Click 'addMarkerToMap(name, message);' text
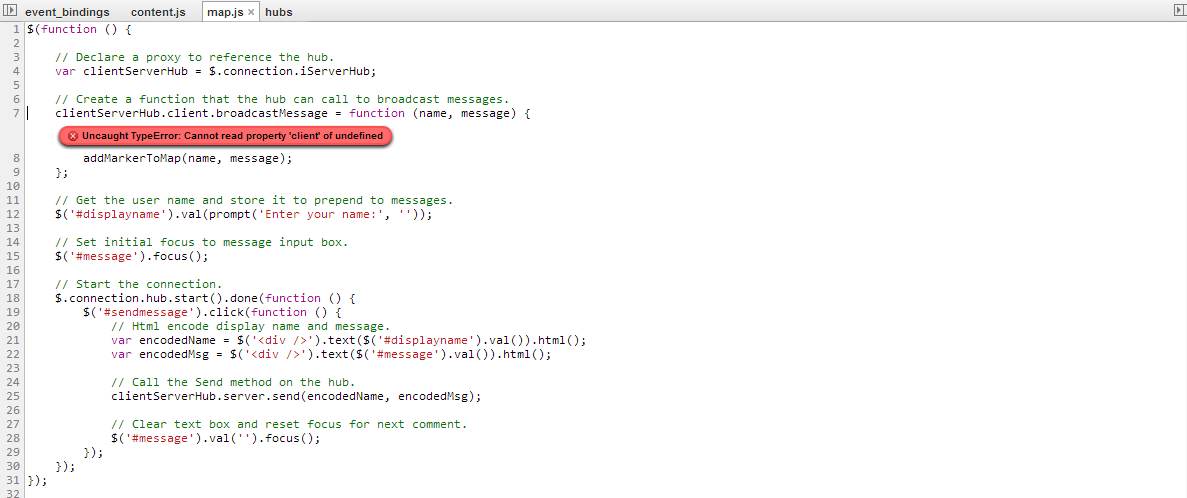The height and width of the screenshot is (498, 1187). click(x=188, y=158)
